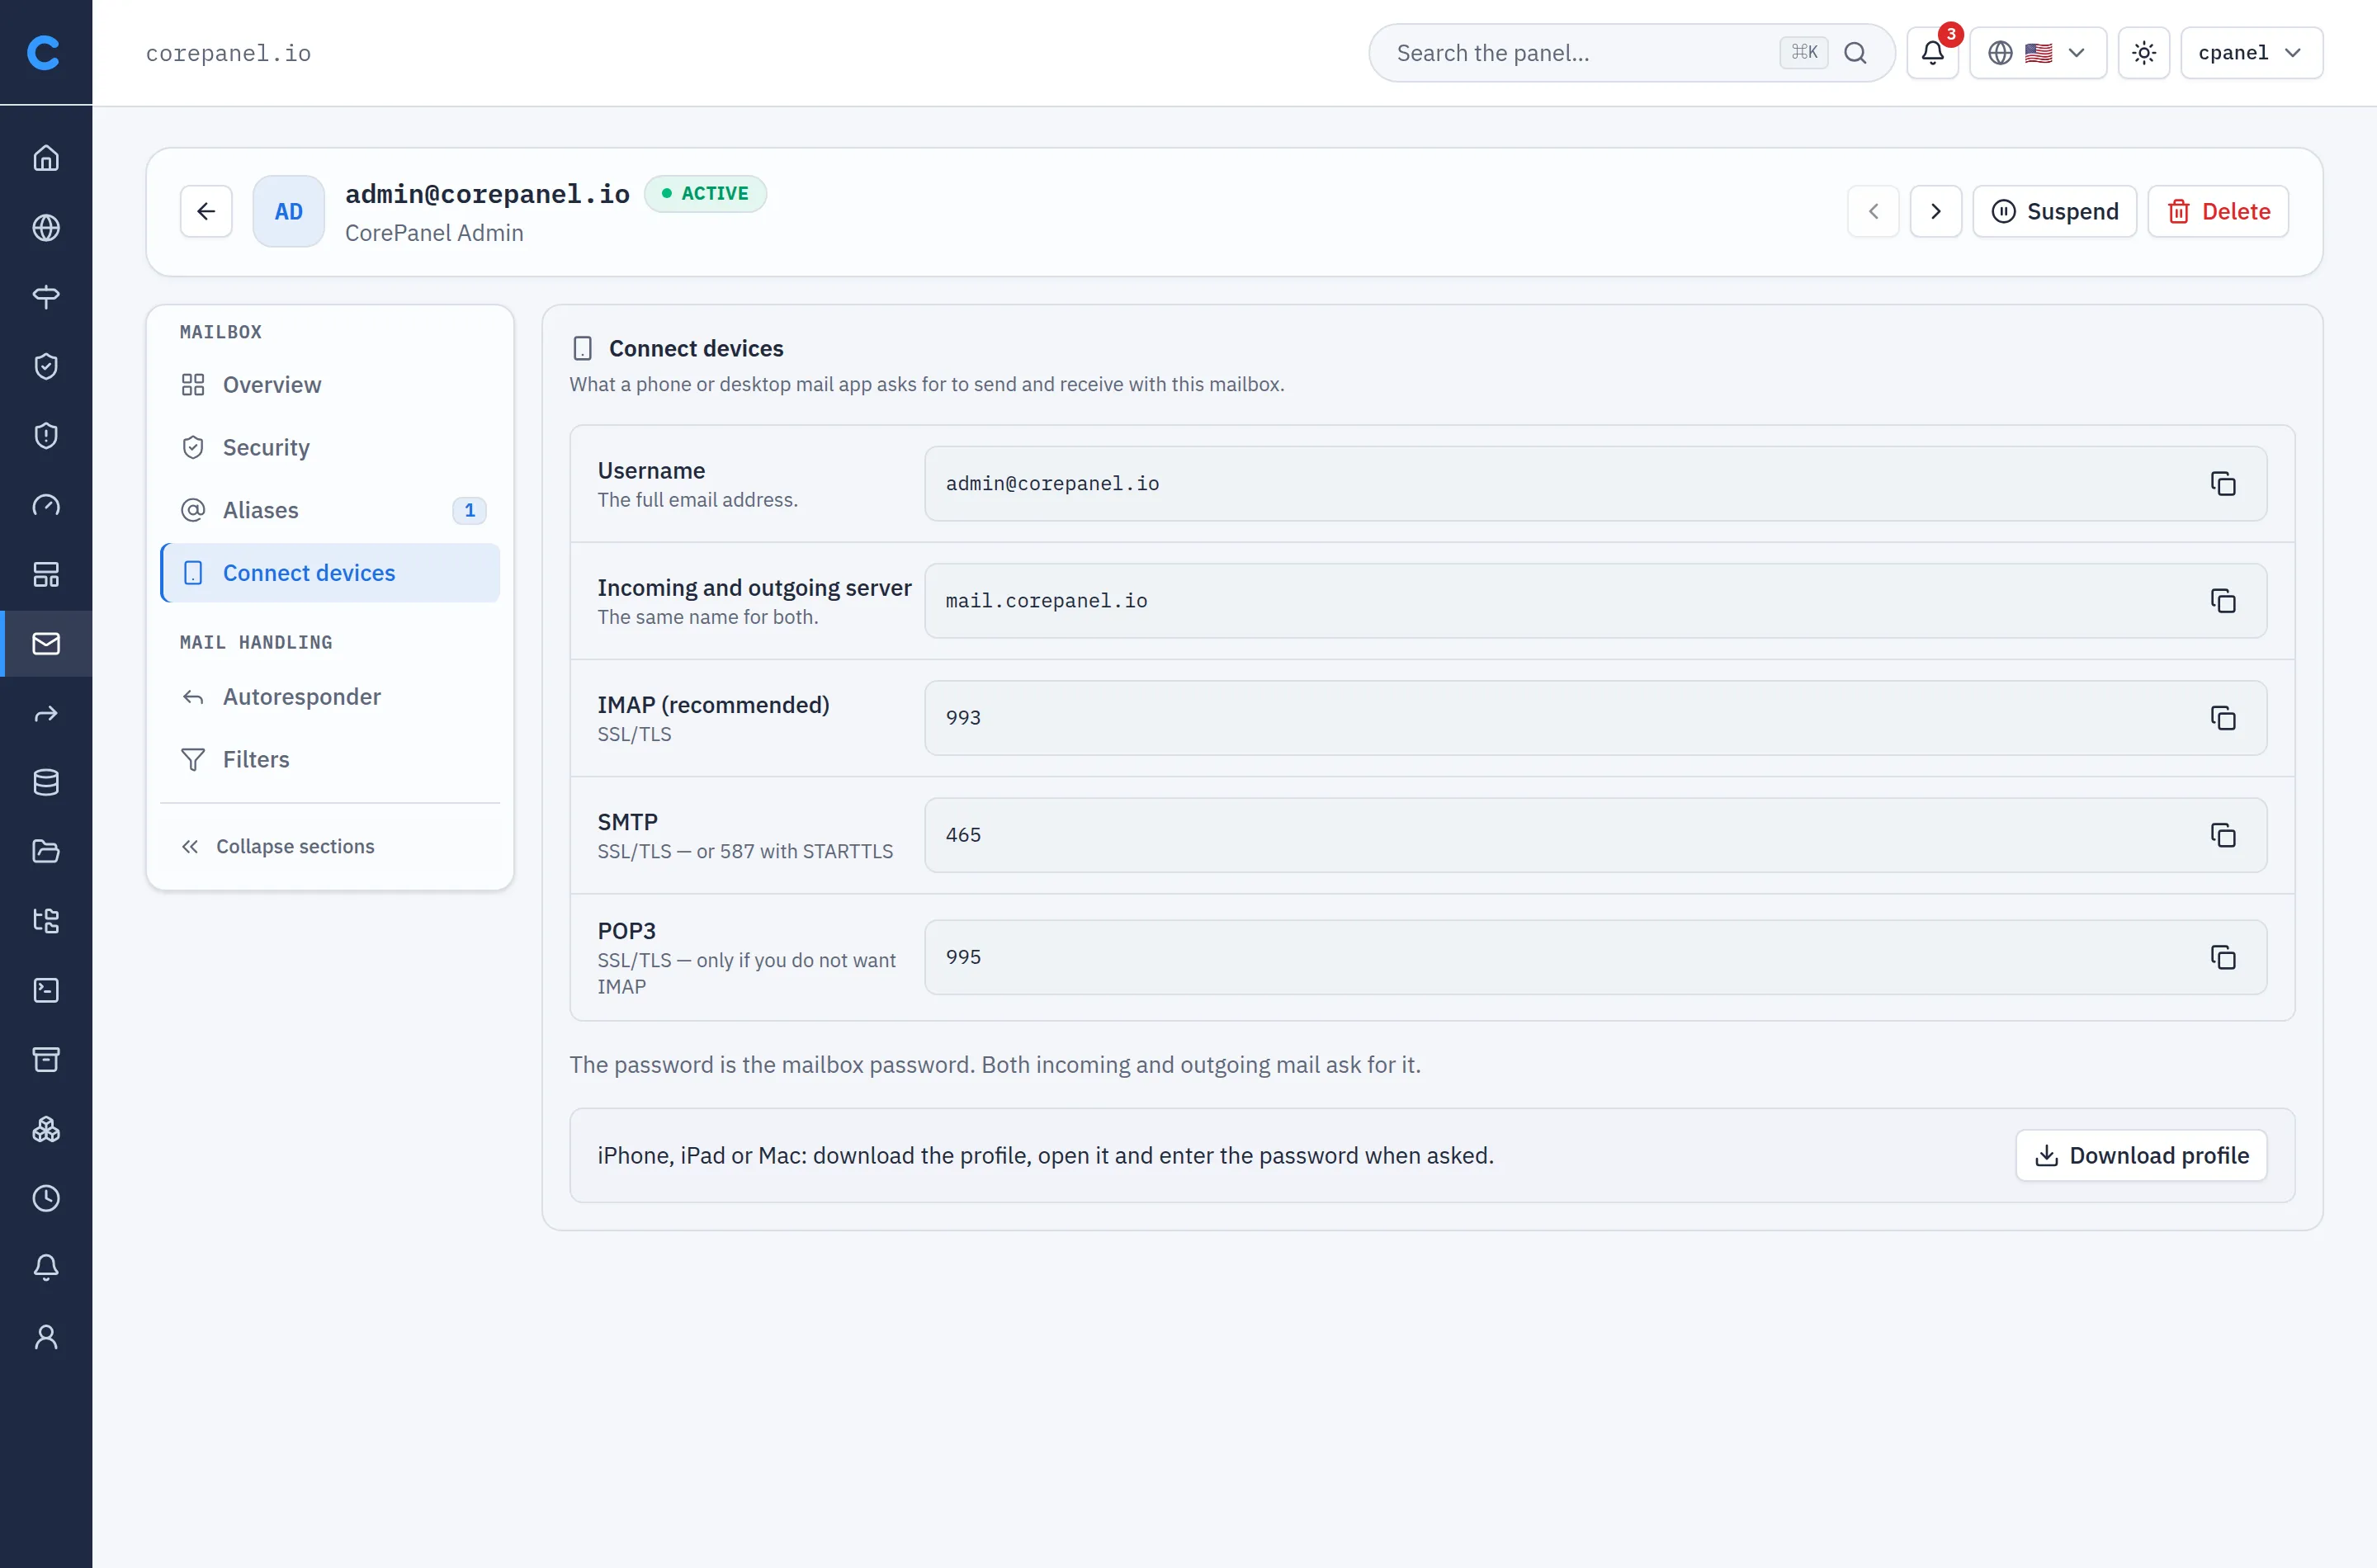This screenshot has height=1568, width=2377.
Task: Open the language selector with US flag
Action: [x=2037, y=53]
